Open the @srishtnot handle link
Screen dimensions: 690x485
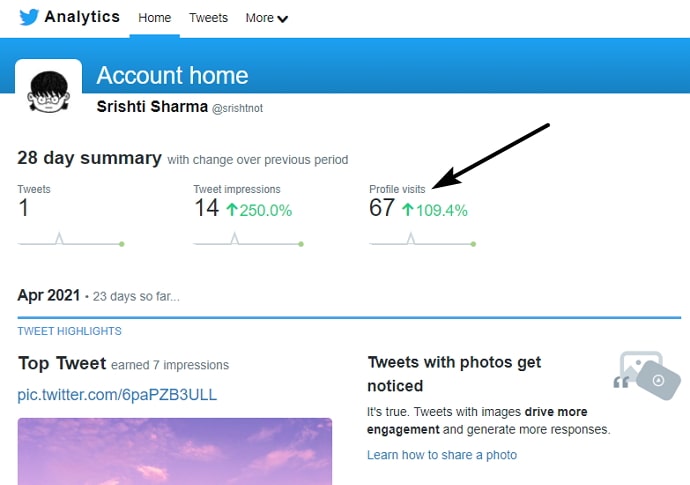point(238,108)
